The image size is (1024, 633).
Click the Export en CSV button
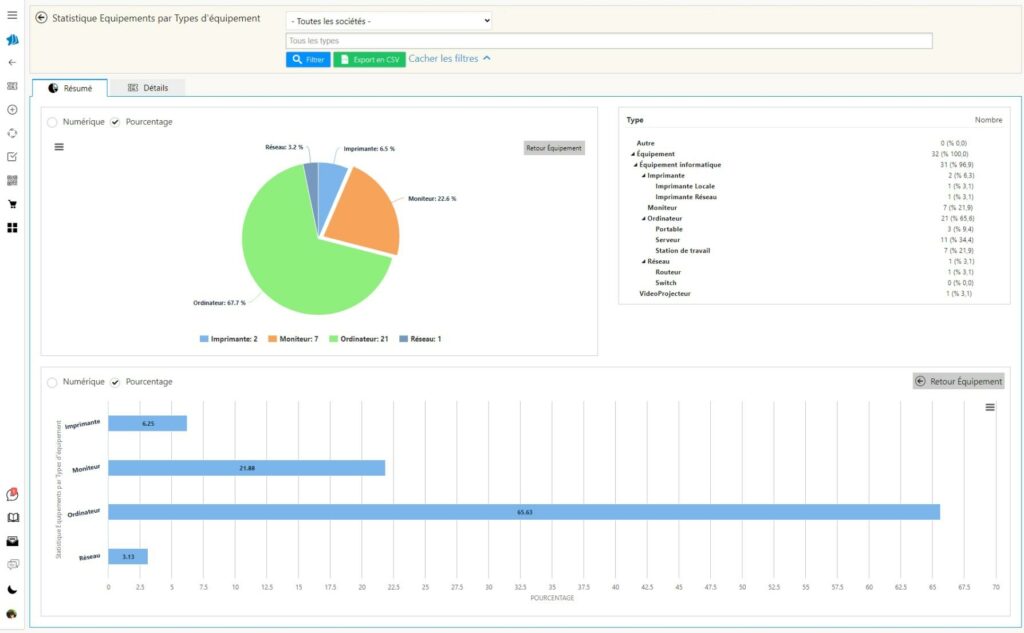click(369, 60)
